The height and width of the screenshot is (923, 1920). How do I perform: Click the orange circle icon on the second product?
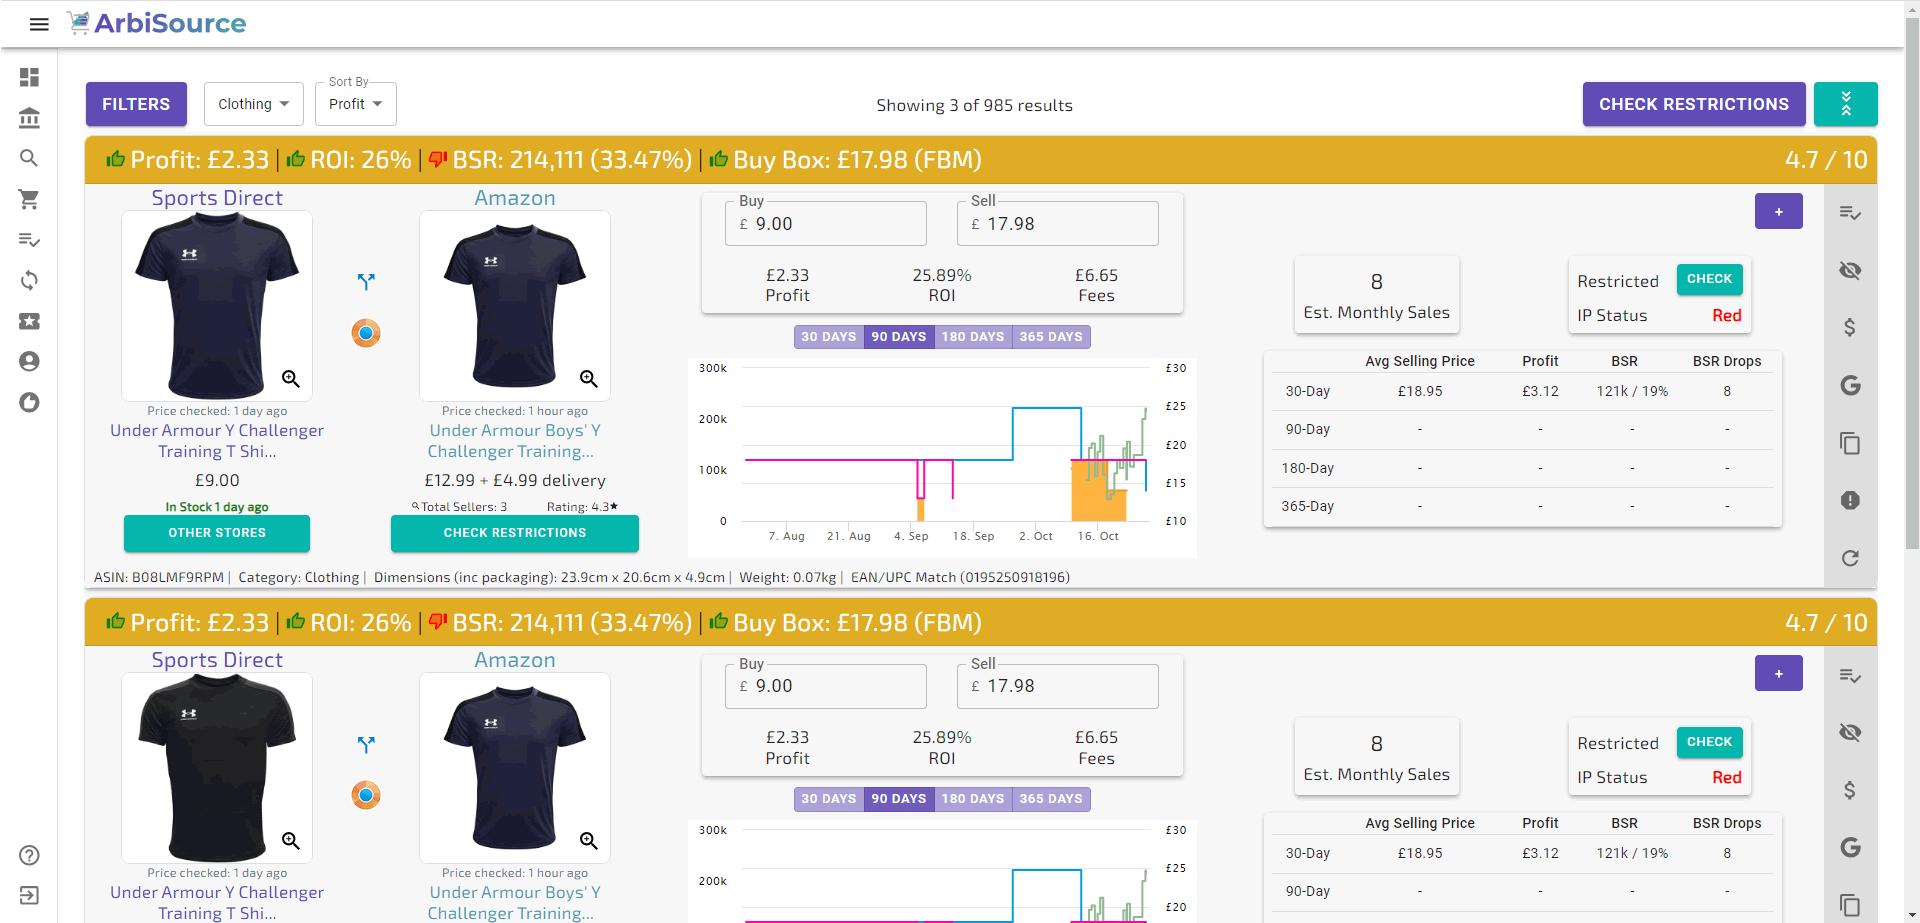point(366,795)
